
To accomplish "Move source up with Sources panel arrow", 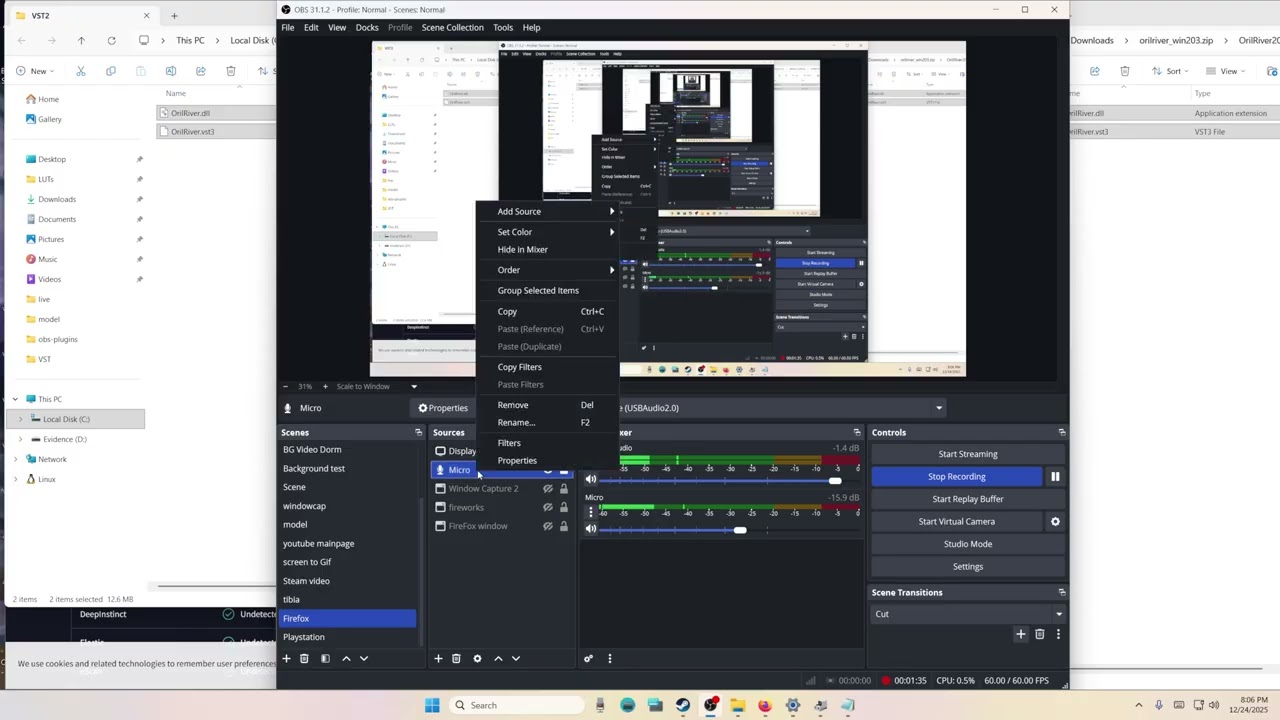I will coord(498,658).
